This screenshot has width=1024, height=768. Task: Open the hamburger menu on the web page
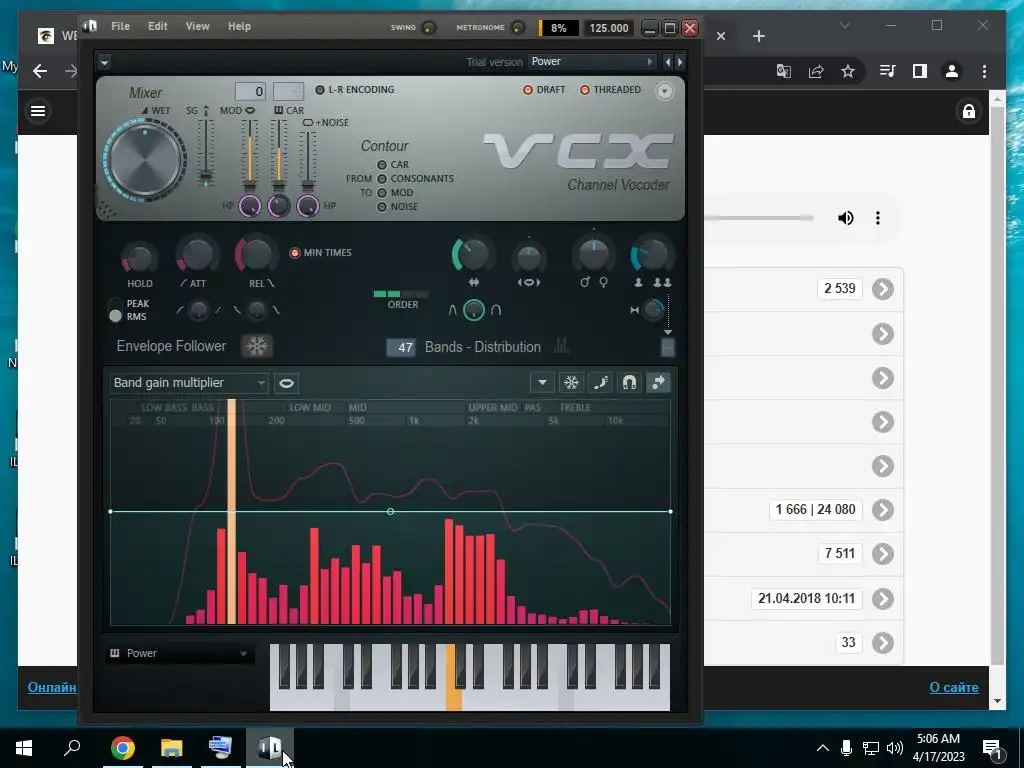(38, 111)
